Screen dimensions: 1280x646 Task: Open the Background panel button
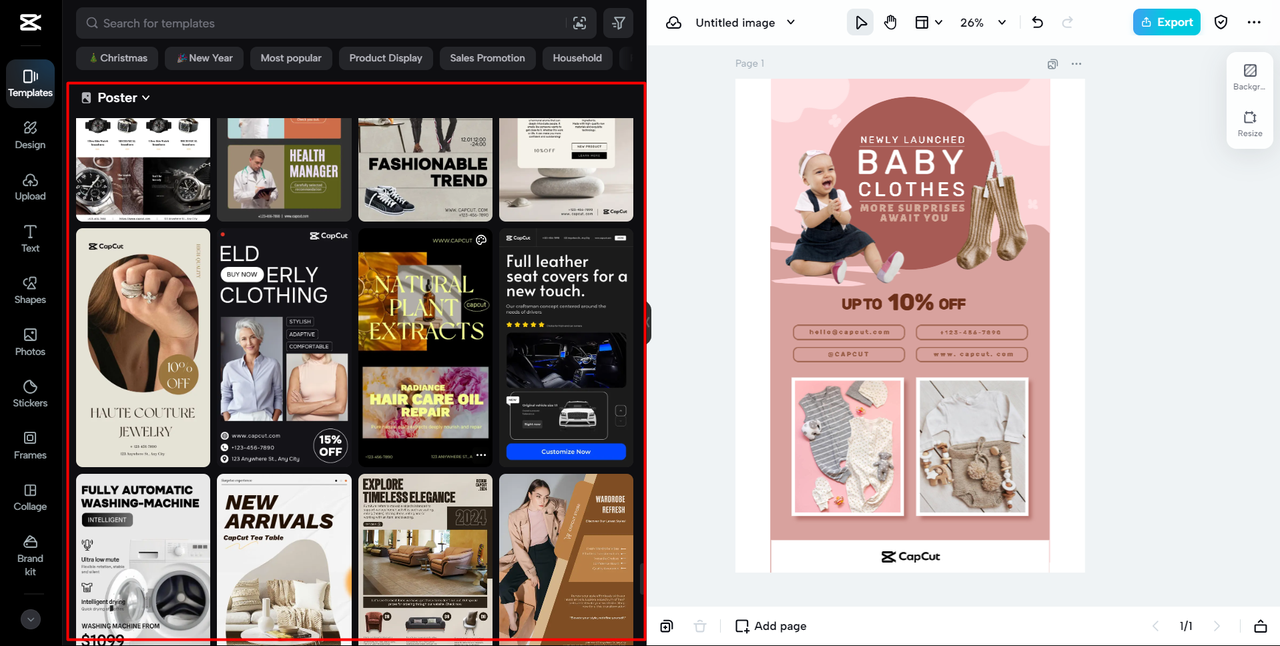click(x=1250, y=77)
